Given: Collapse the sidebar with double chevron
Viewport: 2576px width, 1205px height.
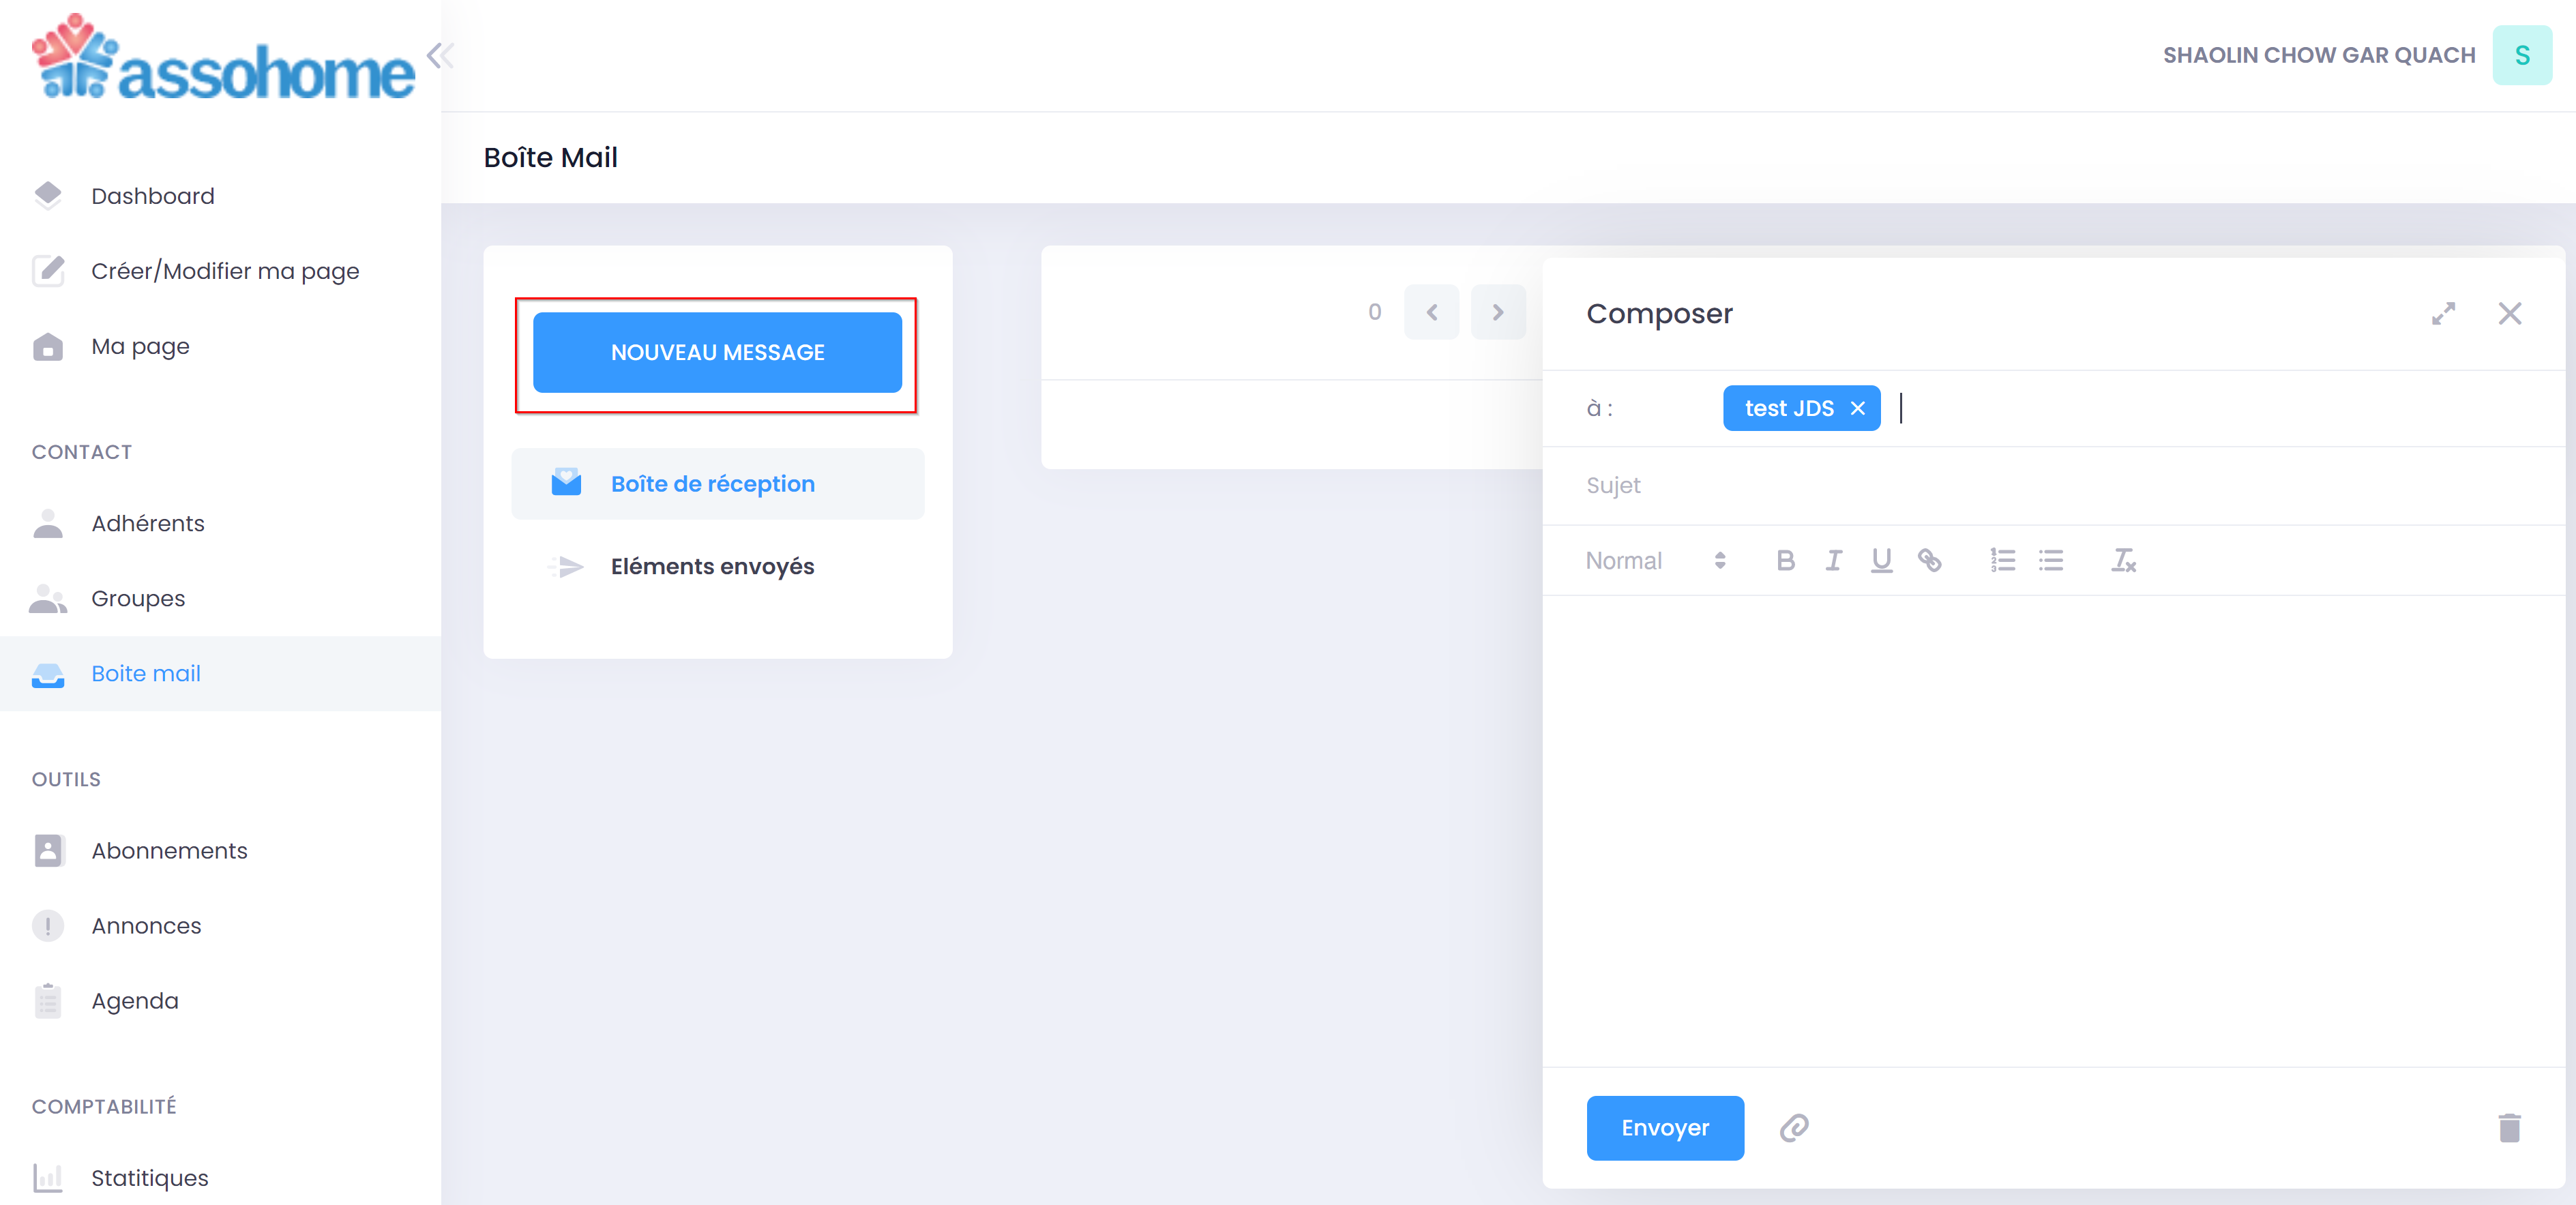Looking at the screenshot, I should (440, 56).
